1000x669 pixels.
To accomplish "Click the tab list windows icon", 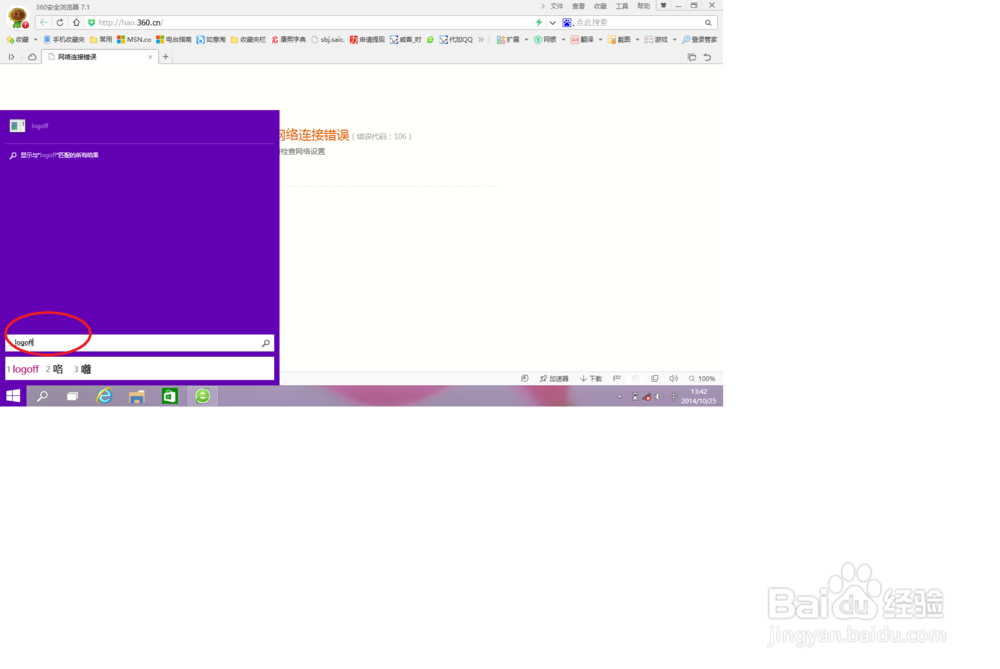I will point(692,57).
